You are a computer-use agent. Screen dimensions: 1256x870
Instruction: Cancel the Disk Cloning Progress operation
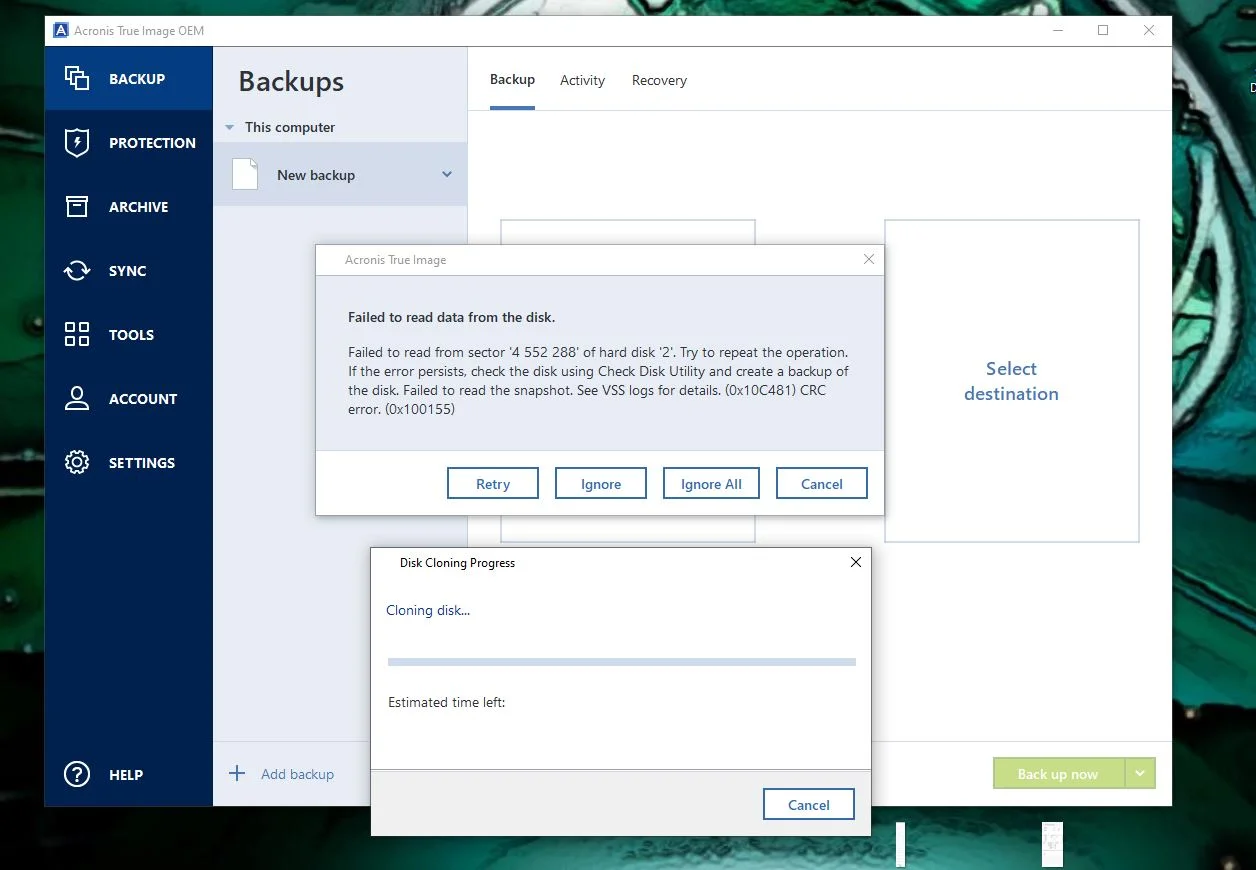808,805
